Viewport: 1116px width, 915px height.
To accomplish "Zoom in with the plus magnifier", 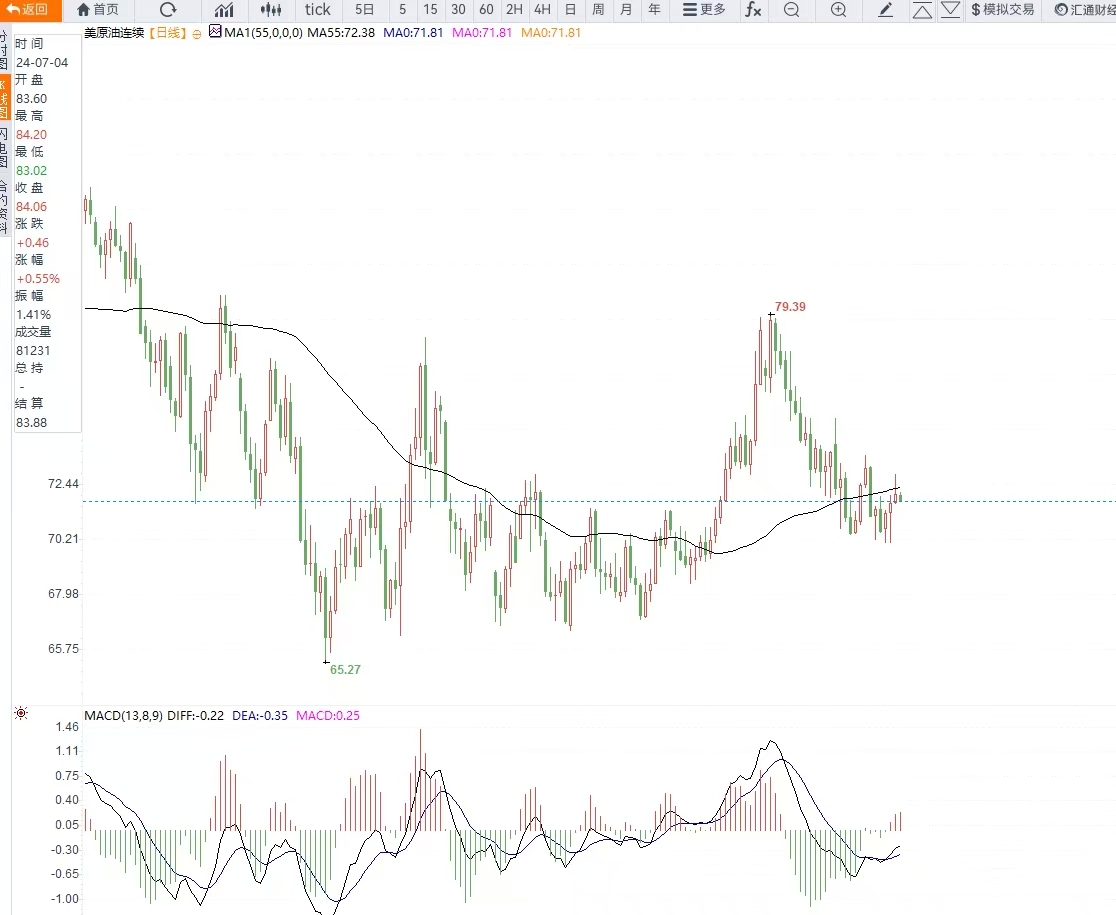I will pyautogui.click(x=839, y=10).
